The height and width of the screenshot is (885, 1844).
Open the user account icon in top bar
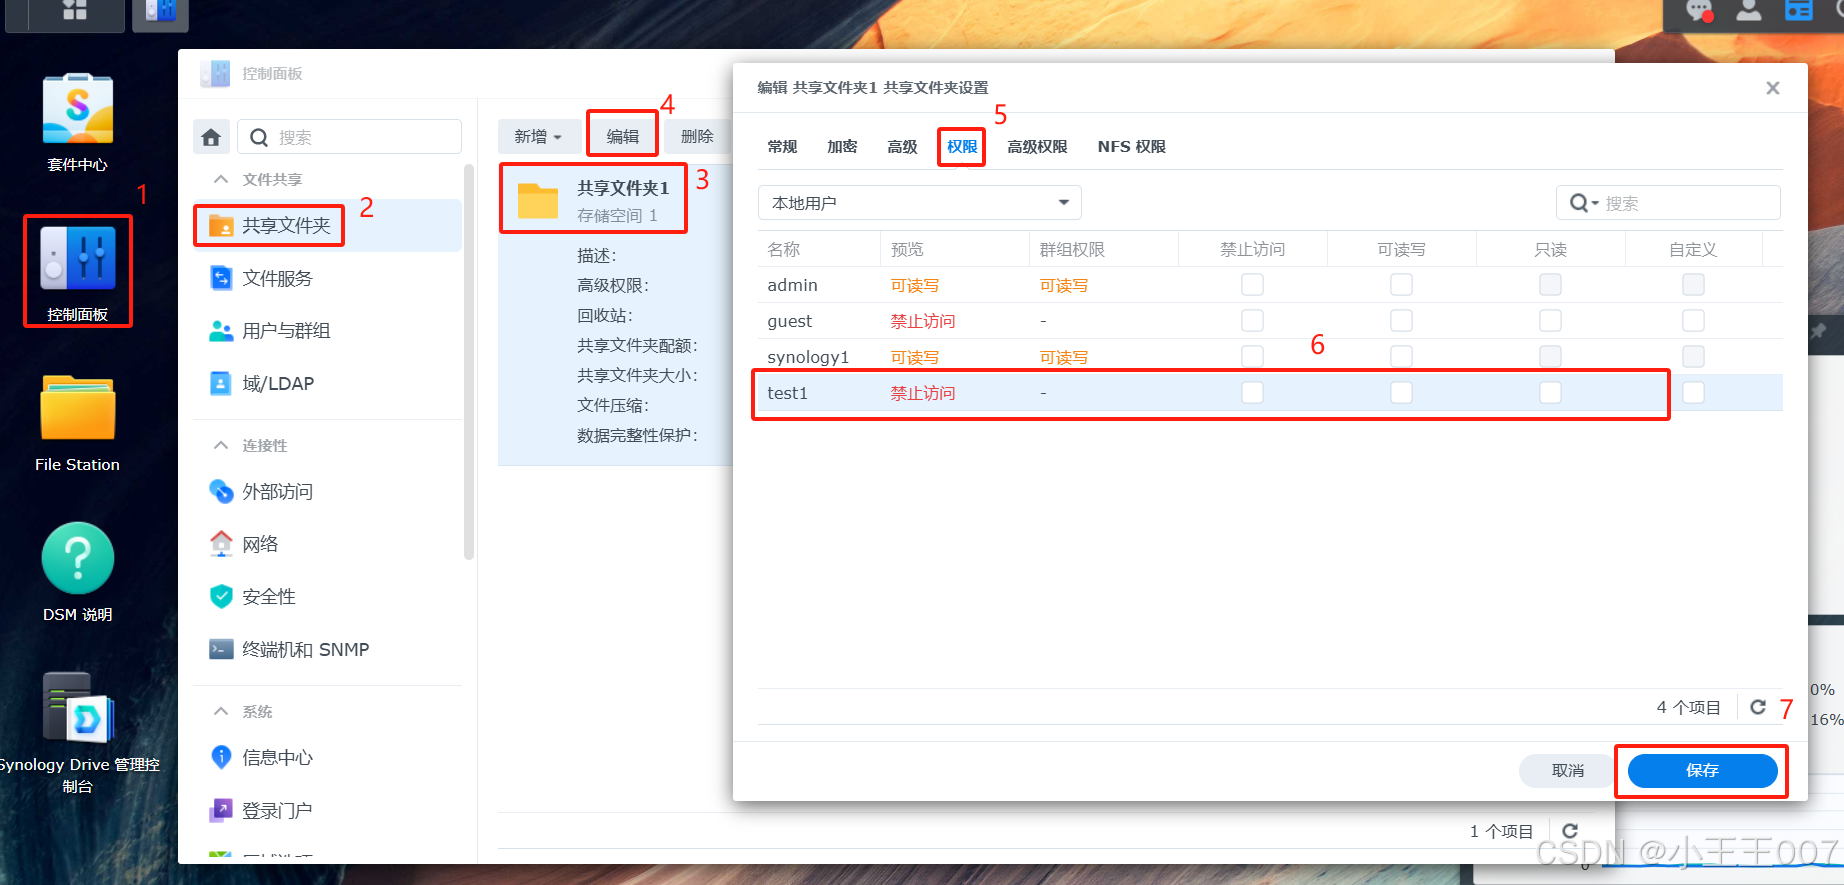pos(1749,11)
